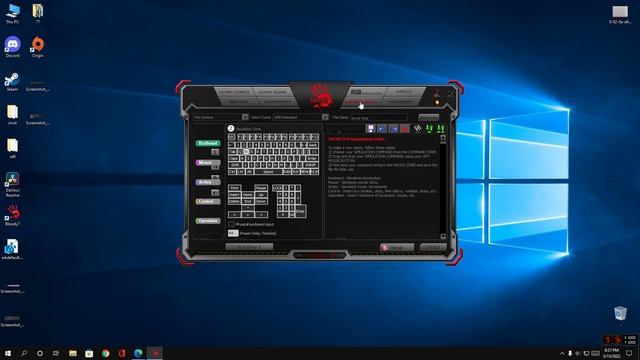
Task: Click the Home key on virtual keyboard
Action: (247, 195)
